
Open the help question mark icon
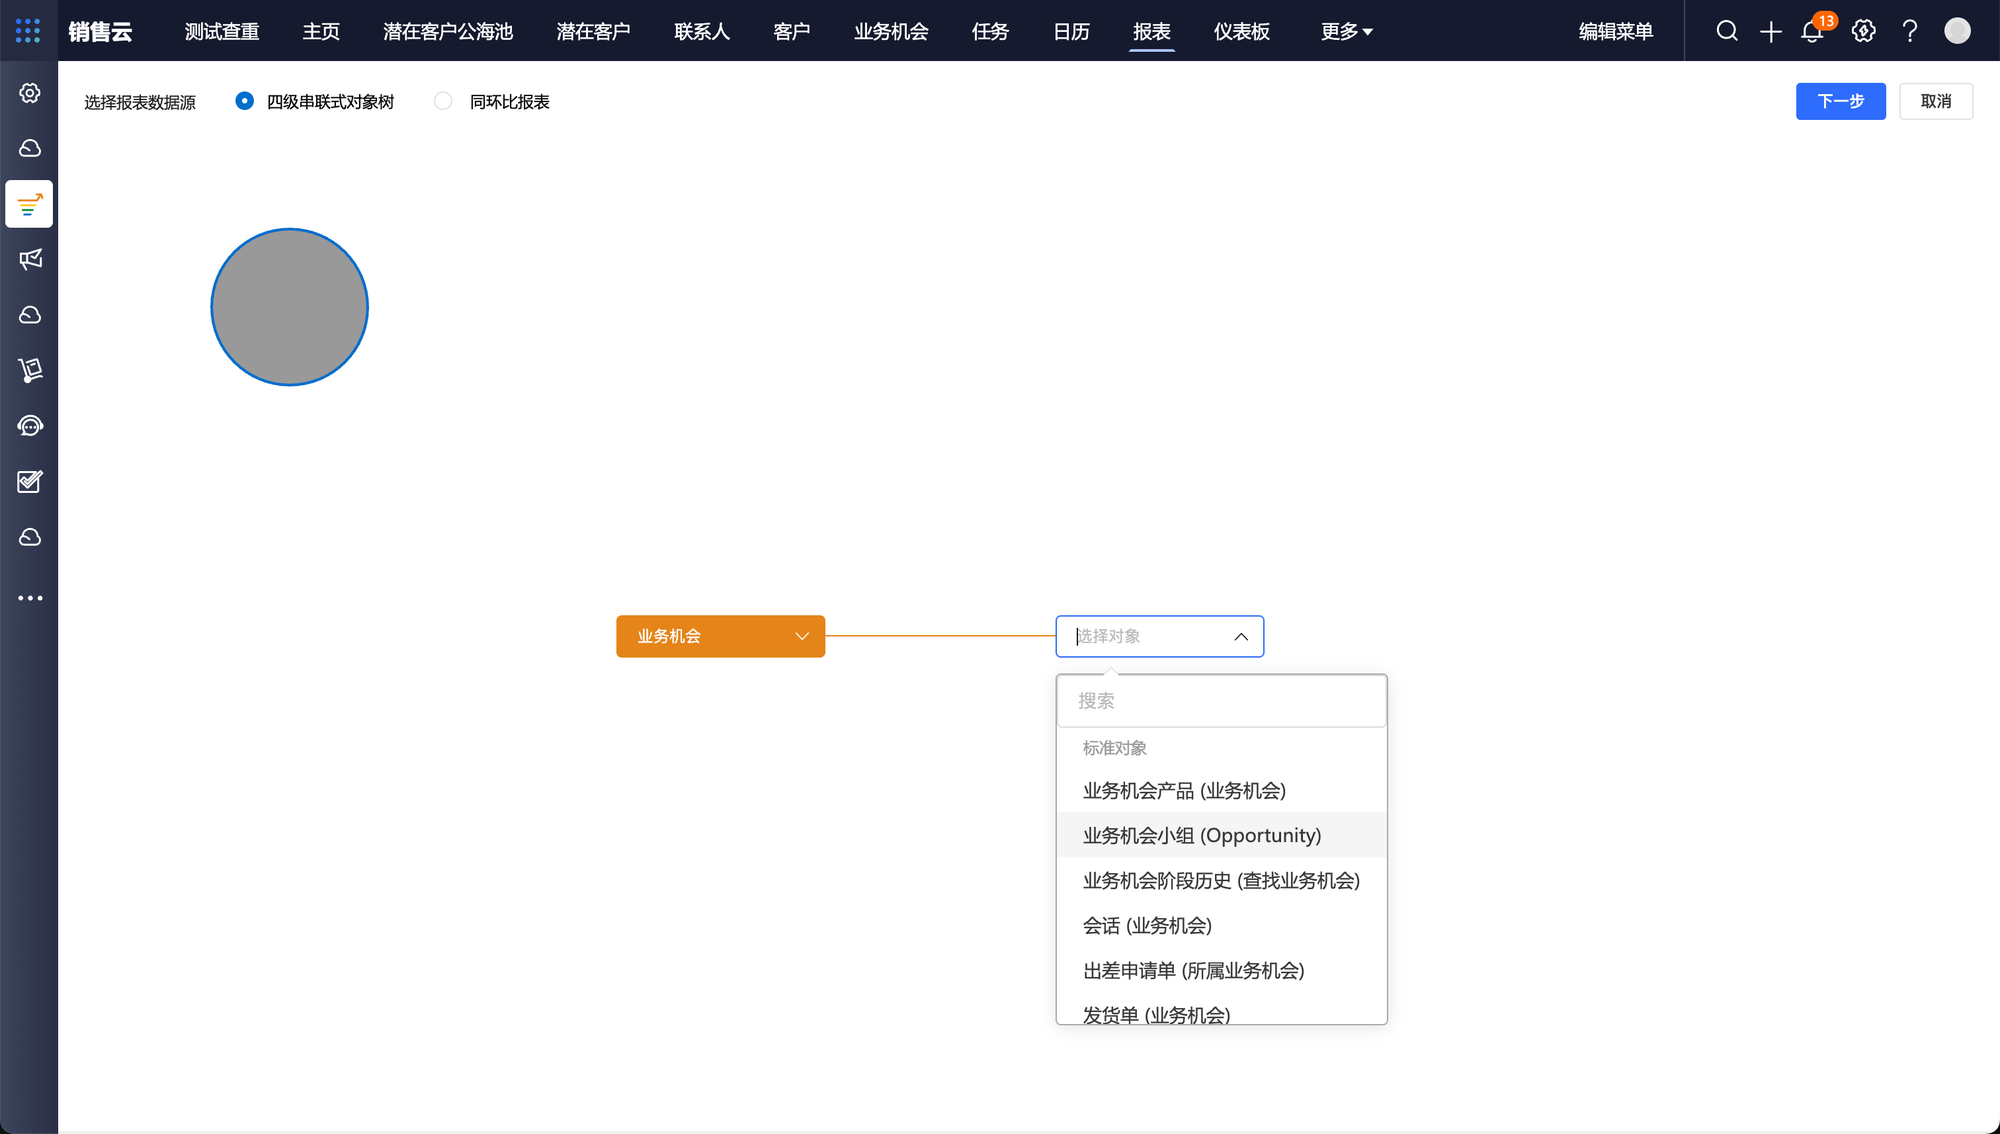pyautogui.click(x=1910, y=31)
